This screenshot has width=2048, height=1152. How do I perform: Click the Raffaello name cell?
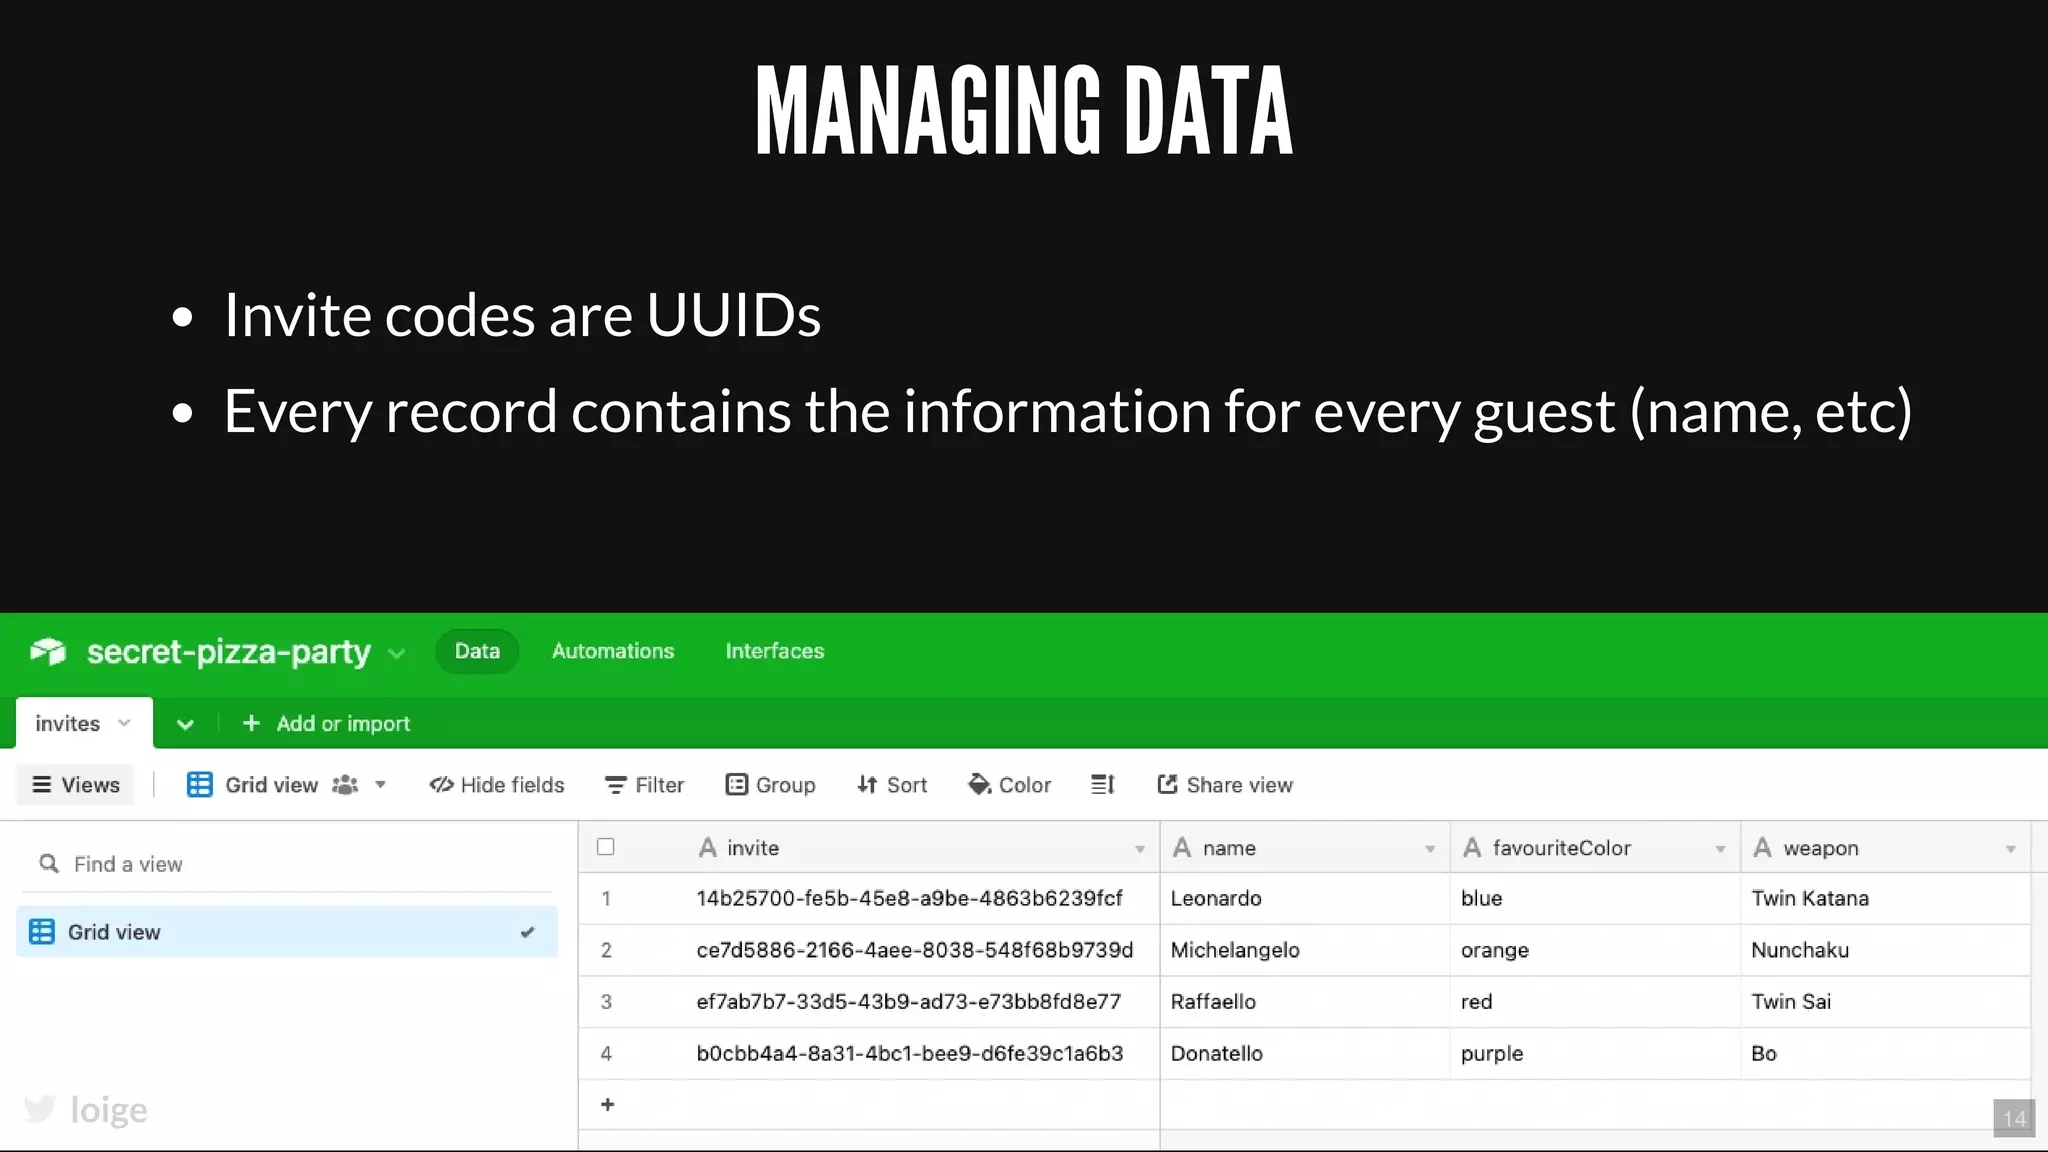1305,1002
